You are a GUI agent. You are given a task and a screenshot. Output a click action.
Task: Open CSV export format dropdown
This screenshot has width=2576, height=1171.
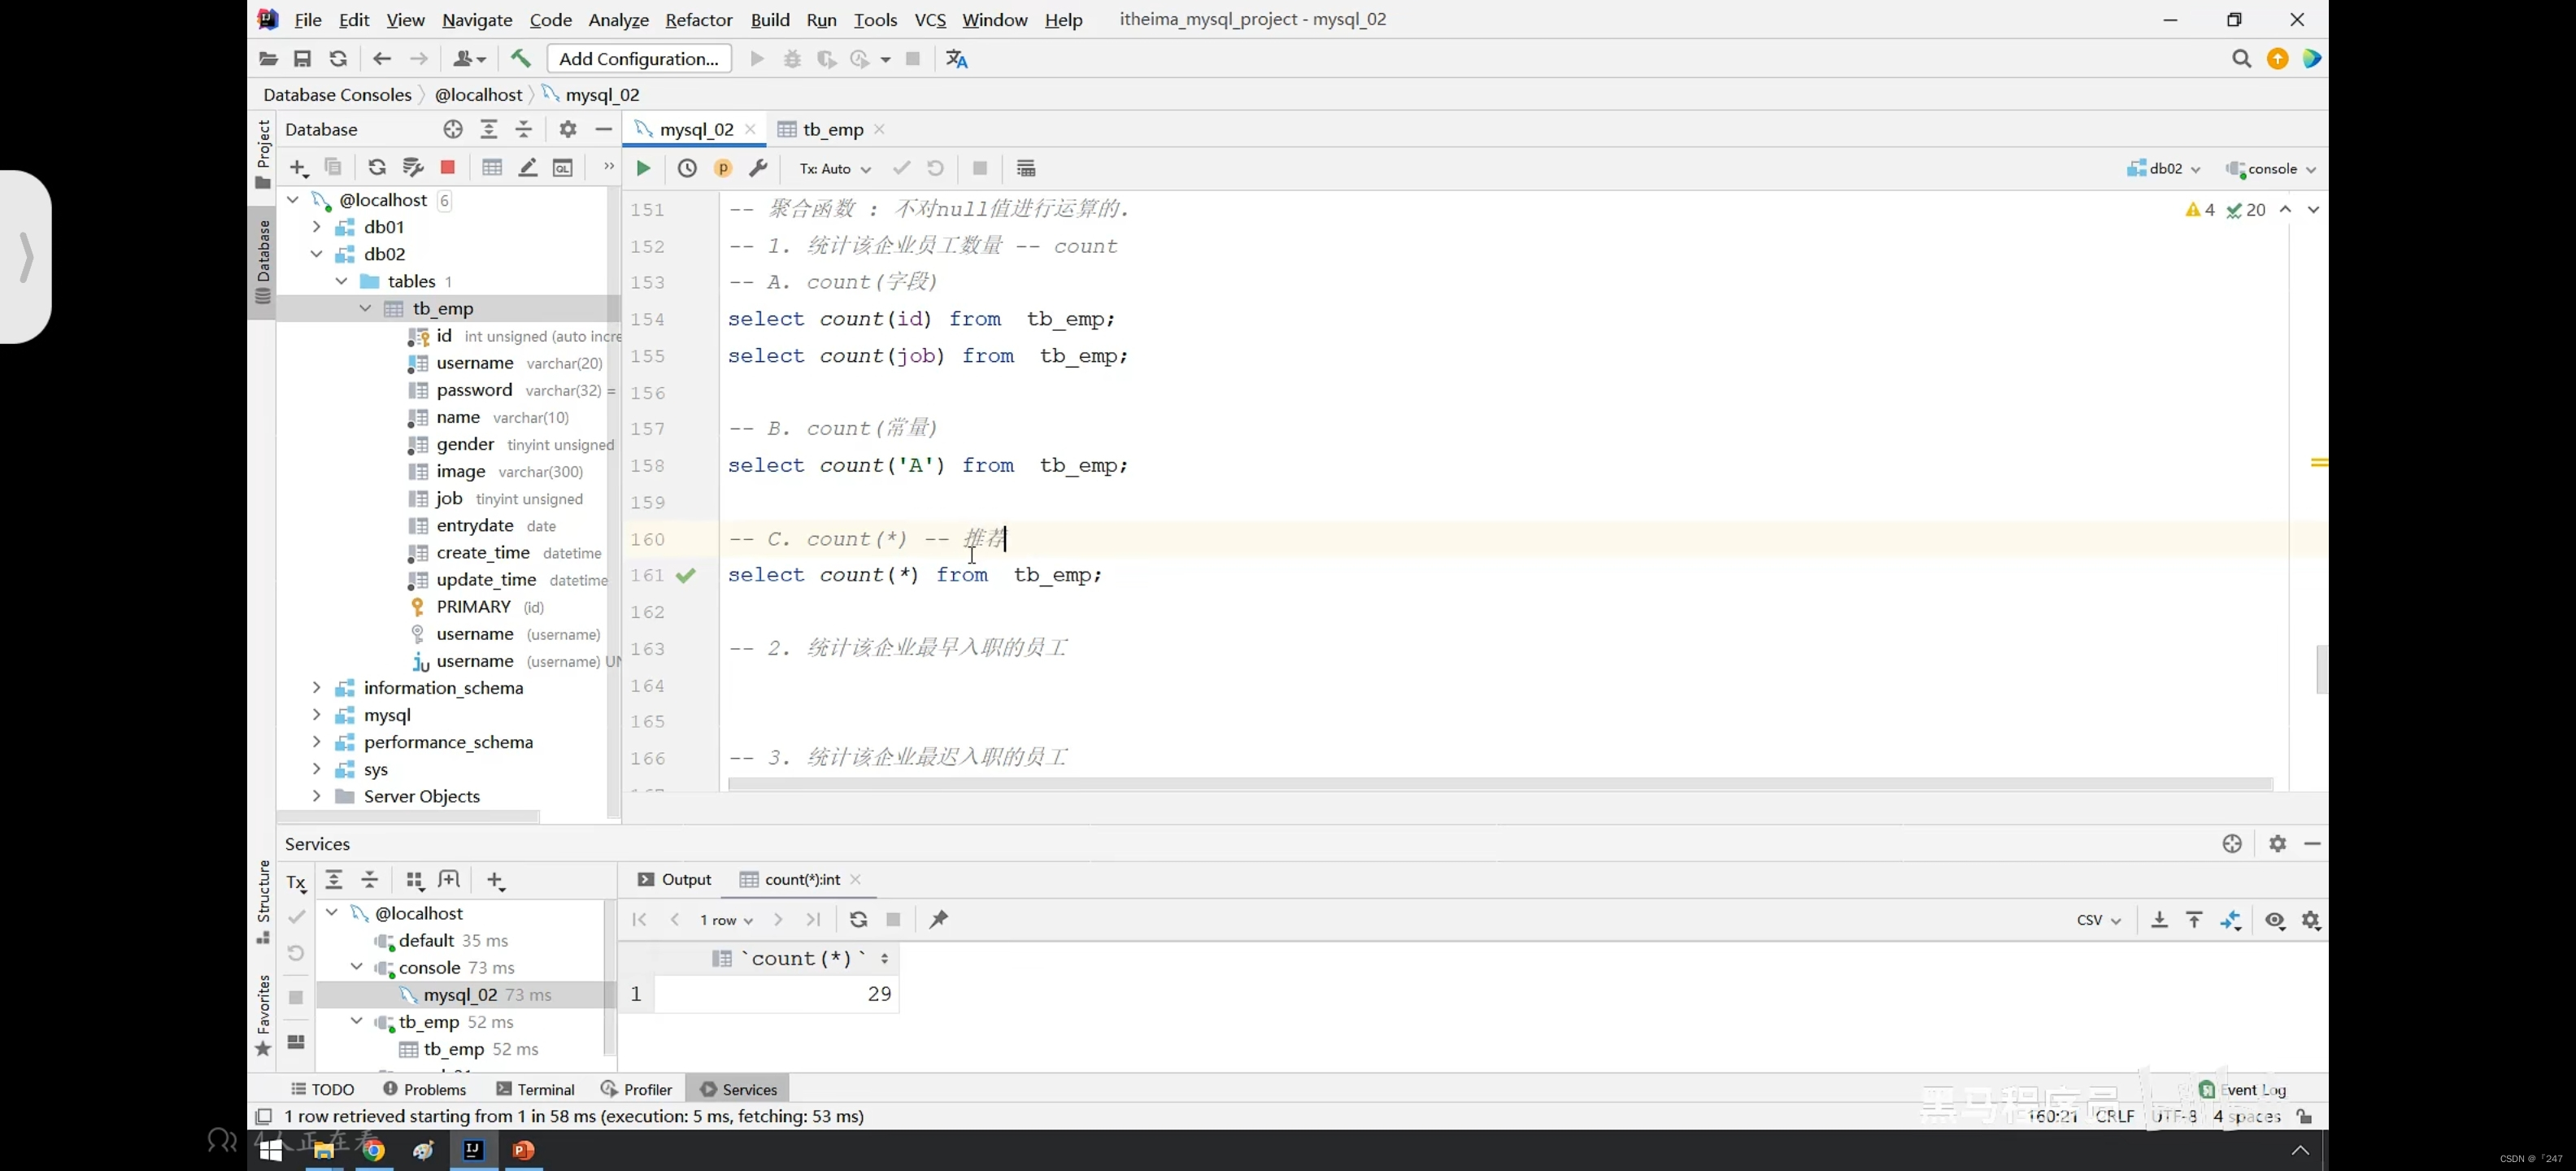2098,920
